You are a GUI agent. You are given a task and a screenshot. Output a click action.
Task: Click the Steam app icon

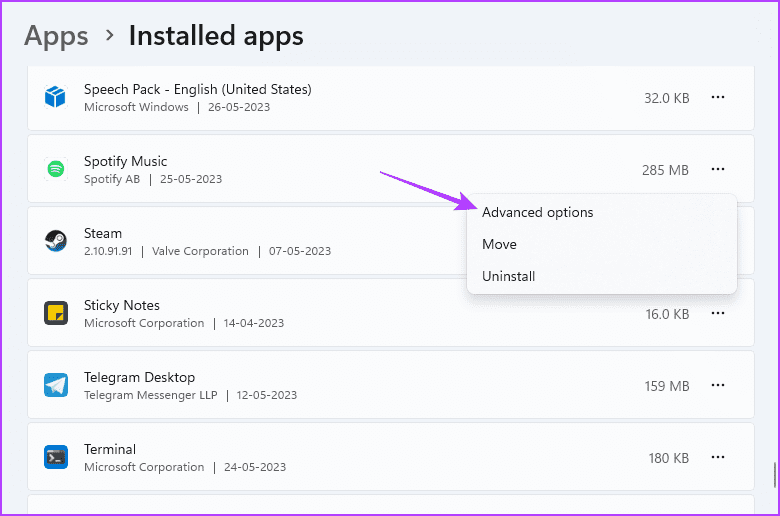(x=55, y=241)
